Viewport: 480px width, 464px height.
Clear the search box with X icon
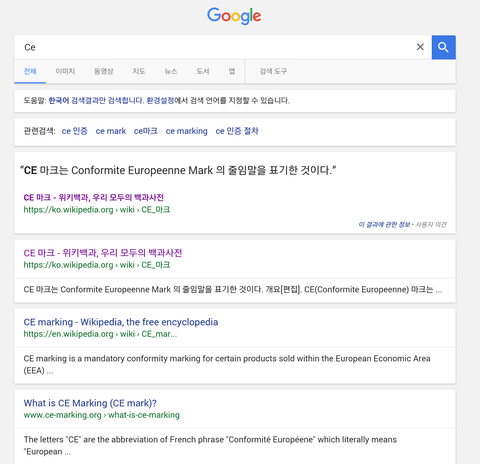pos(420,47)
